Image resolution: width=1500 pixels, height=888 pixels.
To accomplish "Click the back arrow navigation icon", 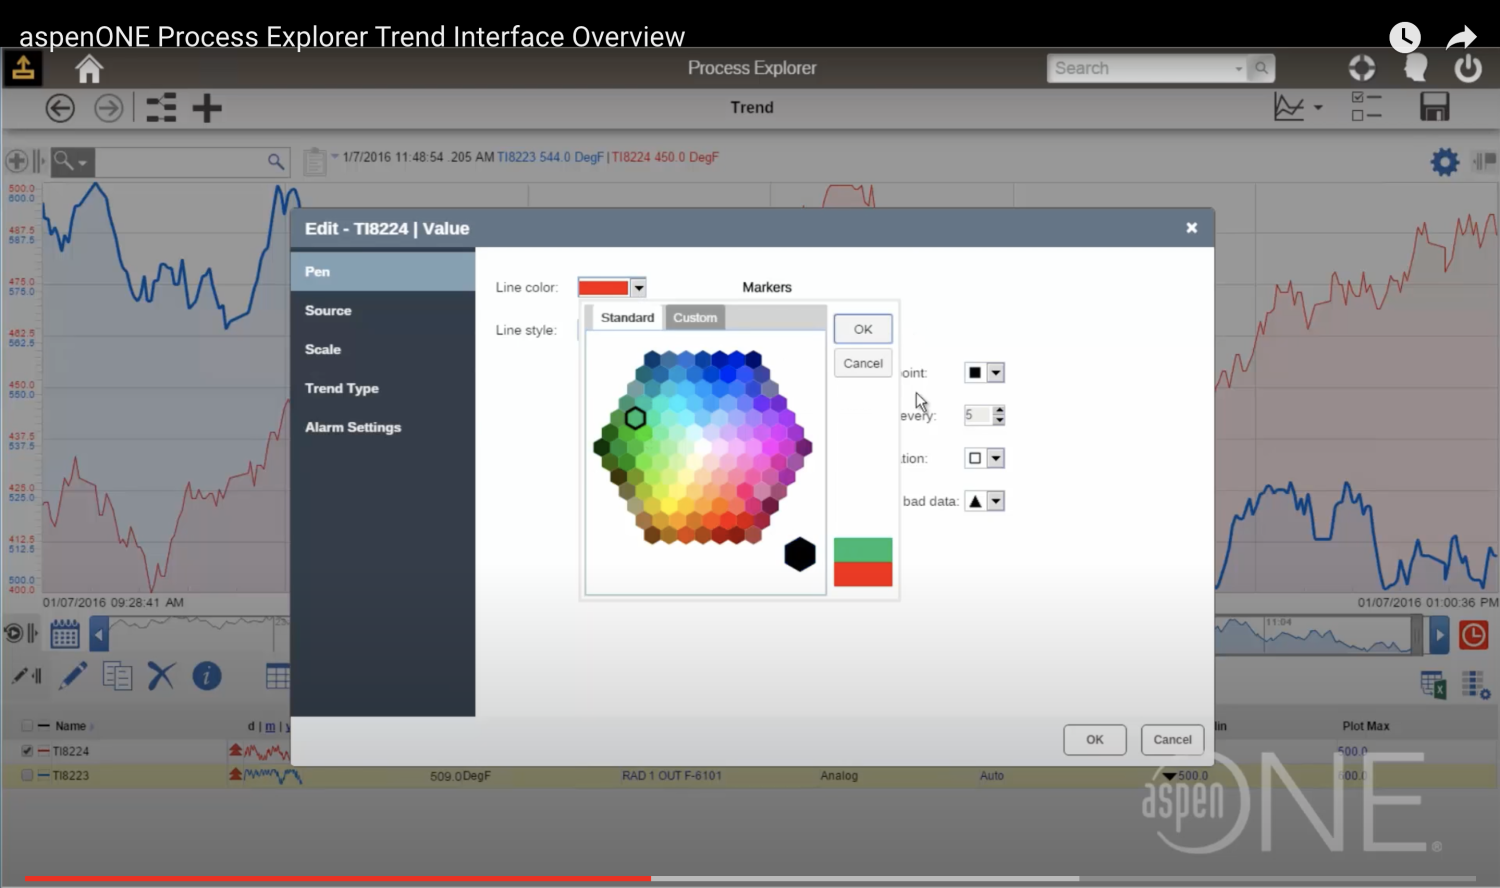I will pos(60,108).
